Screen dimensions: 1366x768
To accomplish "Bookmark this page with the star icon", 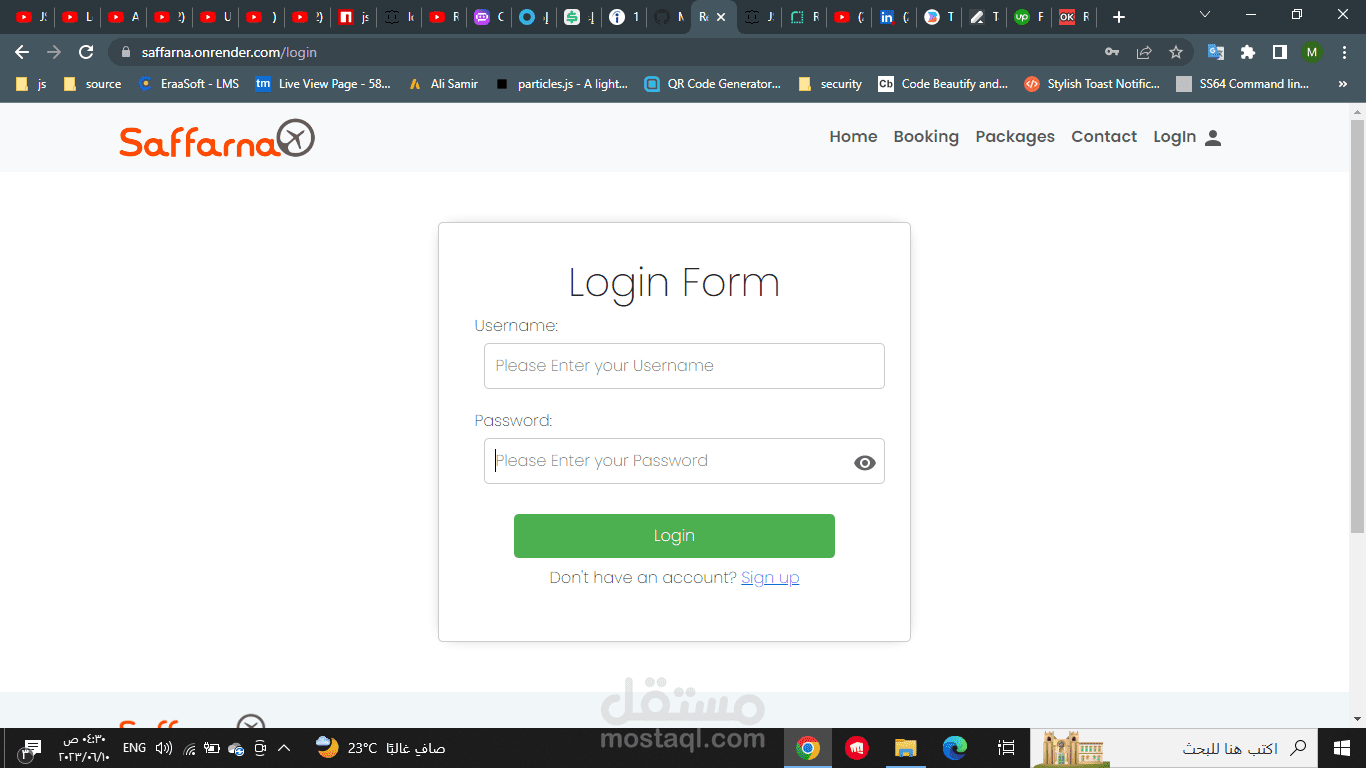I will pyautogui.click(x=1176, y=52).
